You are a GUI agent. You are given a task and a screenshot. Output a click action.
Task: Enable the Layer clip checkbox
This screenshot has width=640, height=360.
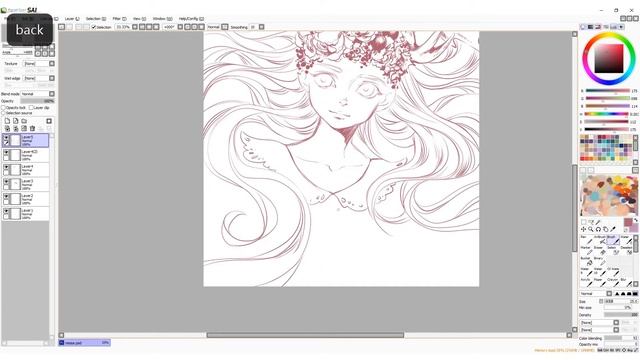31,108
